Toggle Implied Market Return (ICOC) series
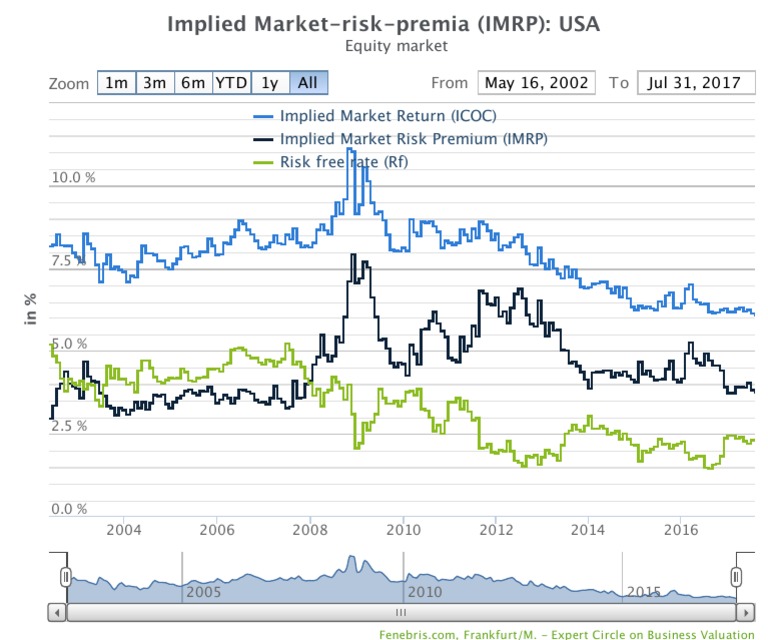The height and width of the screenshot is (640, 768). 388,116
